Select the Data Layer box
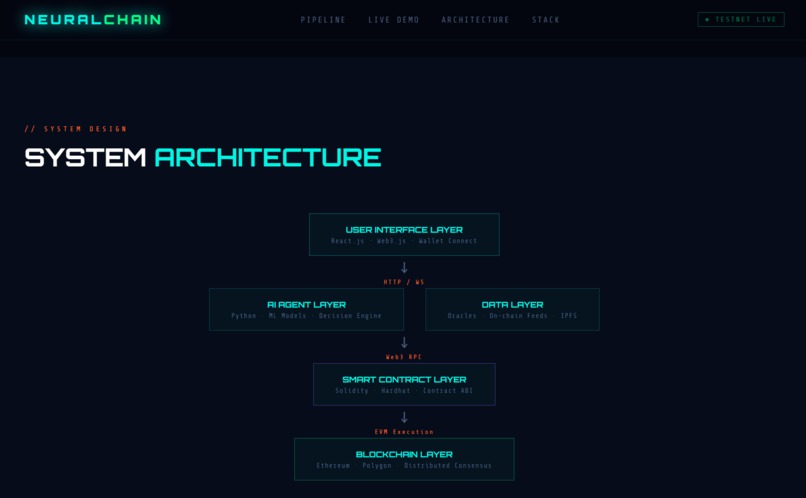This screenshot has width=806, height=498. [512, 309]
